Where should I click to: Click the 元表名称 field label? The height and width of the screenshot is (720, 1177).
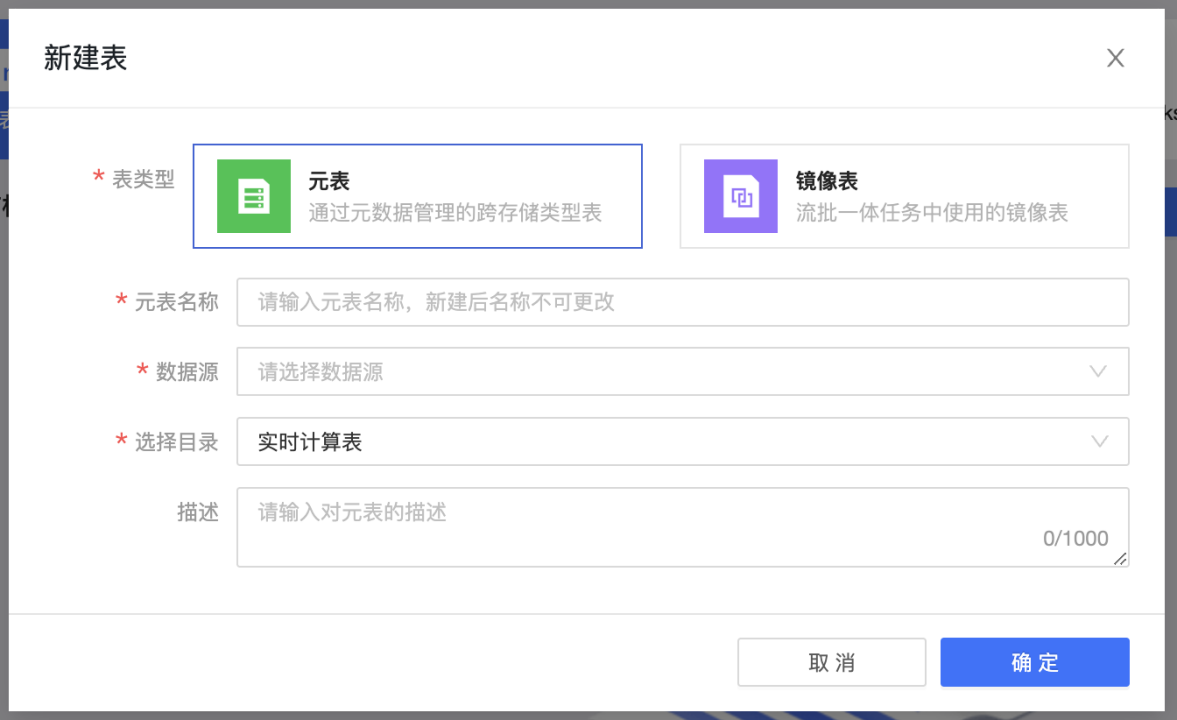click(176, 302)
